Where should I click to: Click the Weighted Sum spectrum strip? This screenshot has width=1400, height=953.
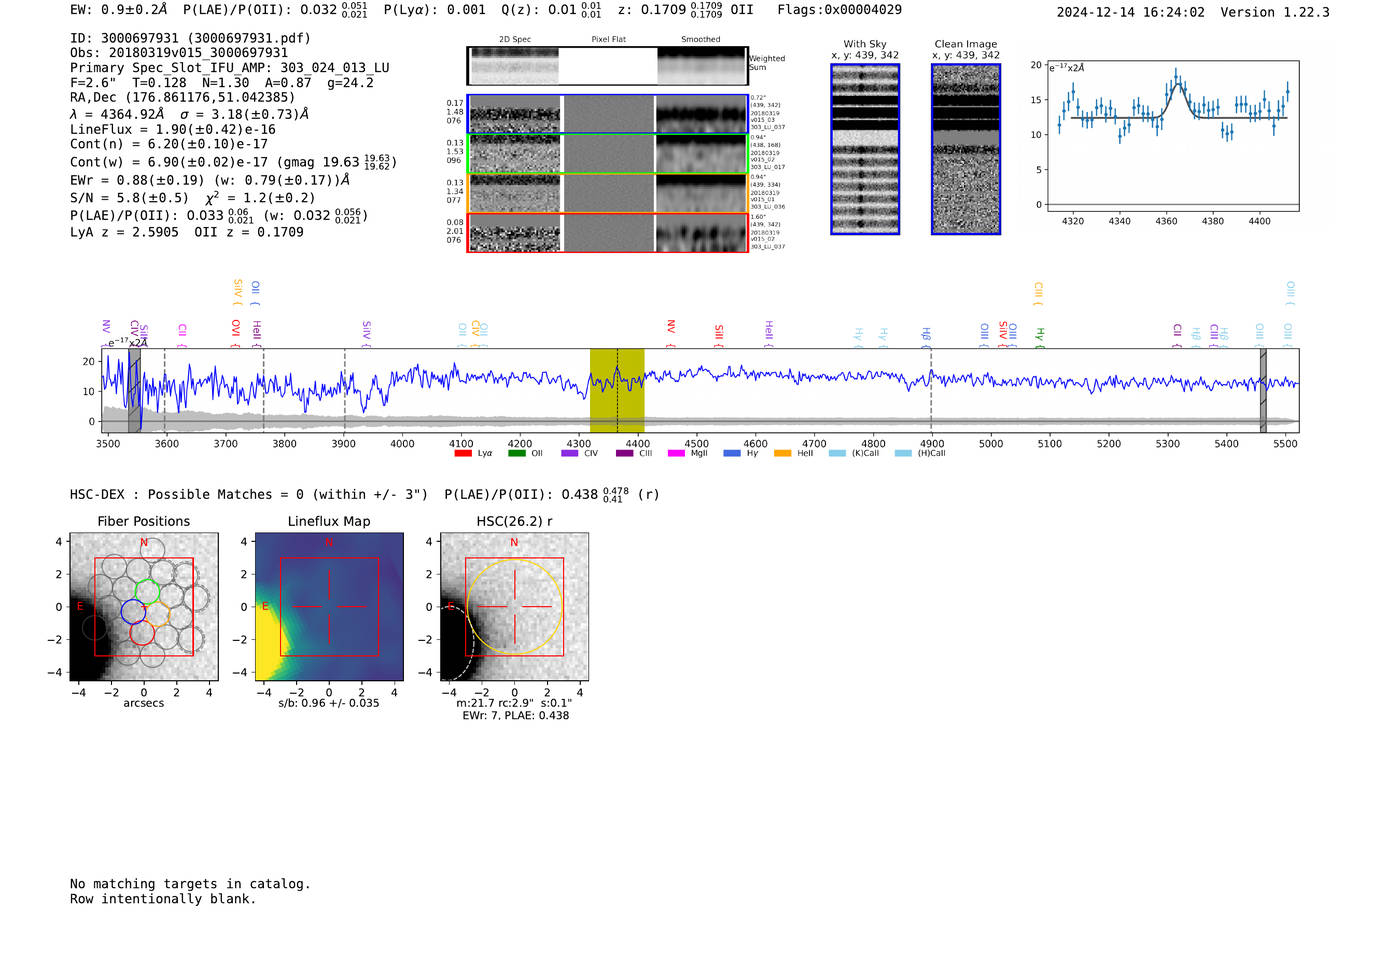607,66
